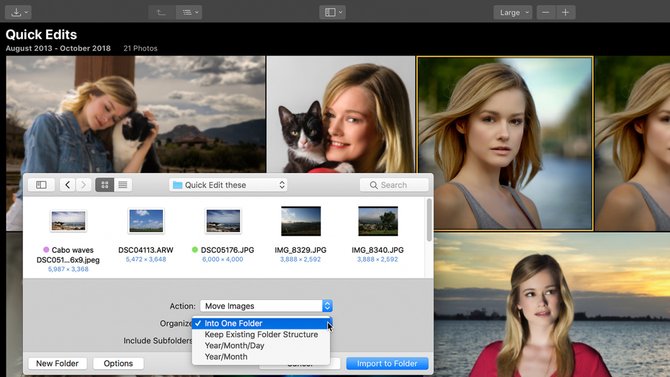Click the 21 Photos count text
The image size is (670, 377).
140,48
